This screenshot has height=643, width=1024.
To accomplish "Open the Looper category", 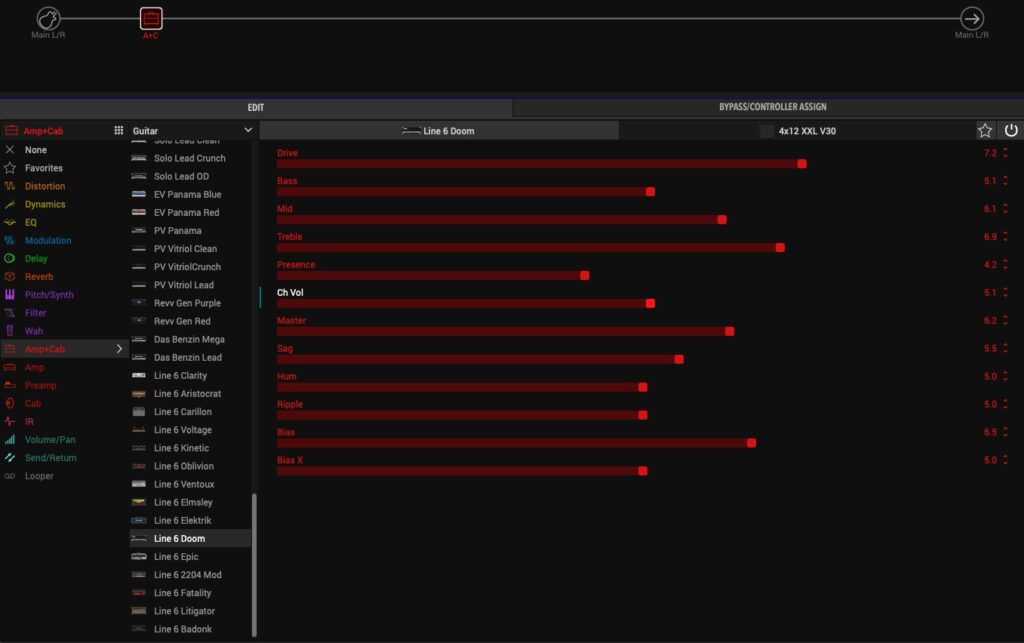I will pos(39,476).
